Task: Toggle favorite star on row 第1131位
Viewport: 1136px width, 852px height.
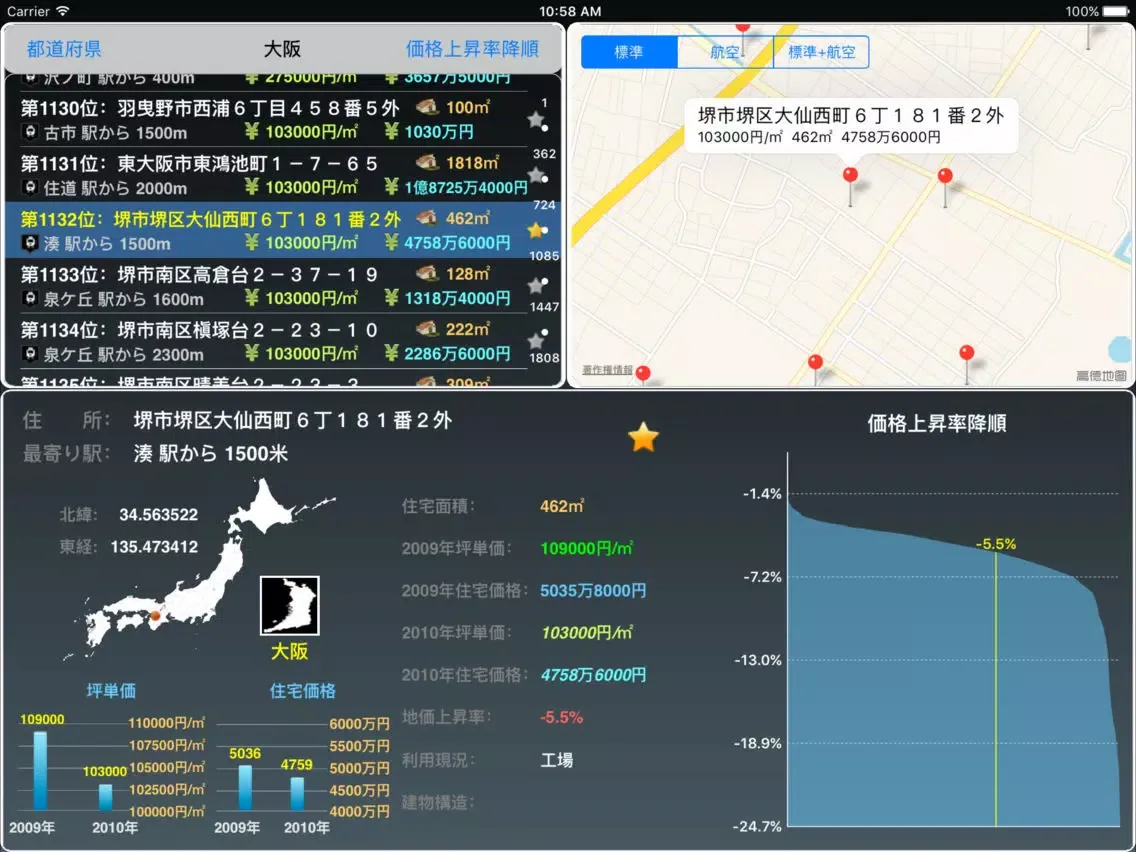Action: pos(535,175)
